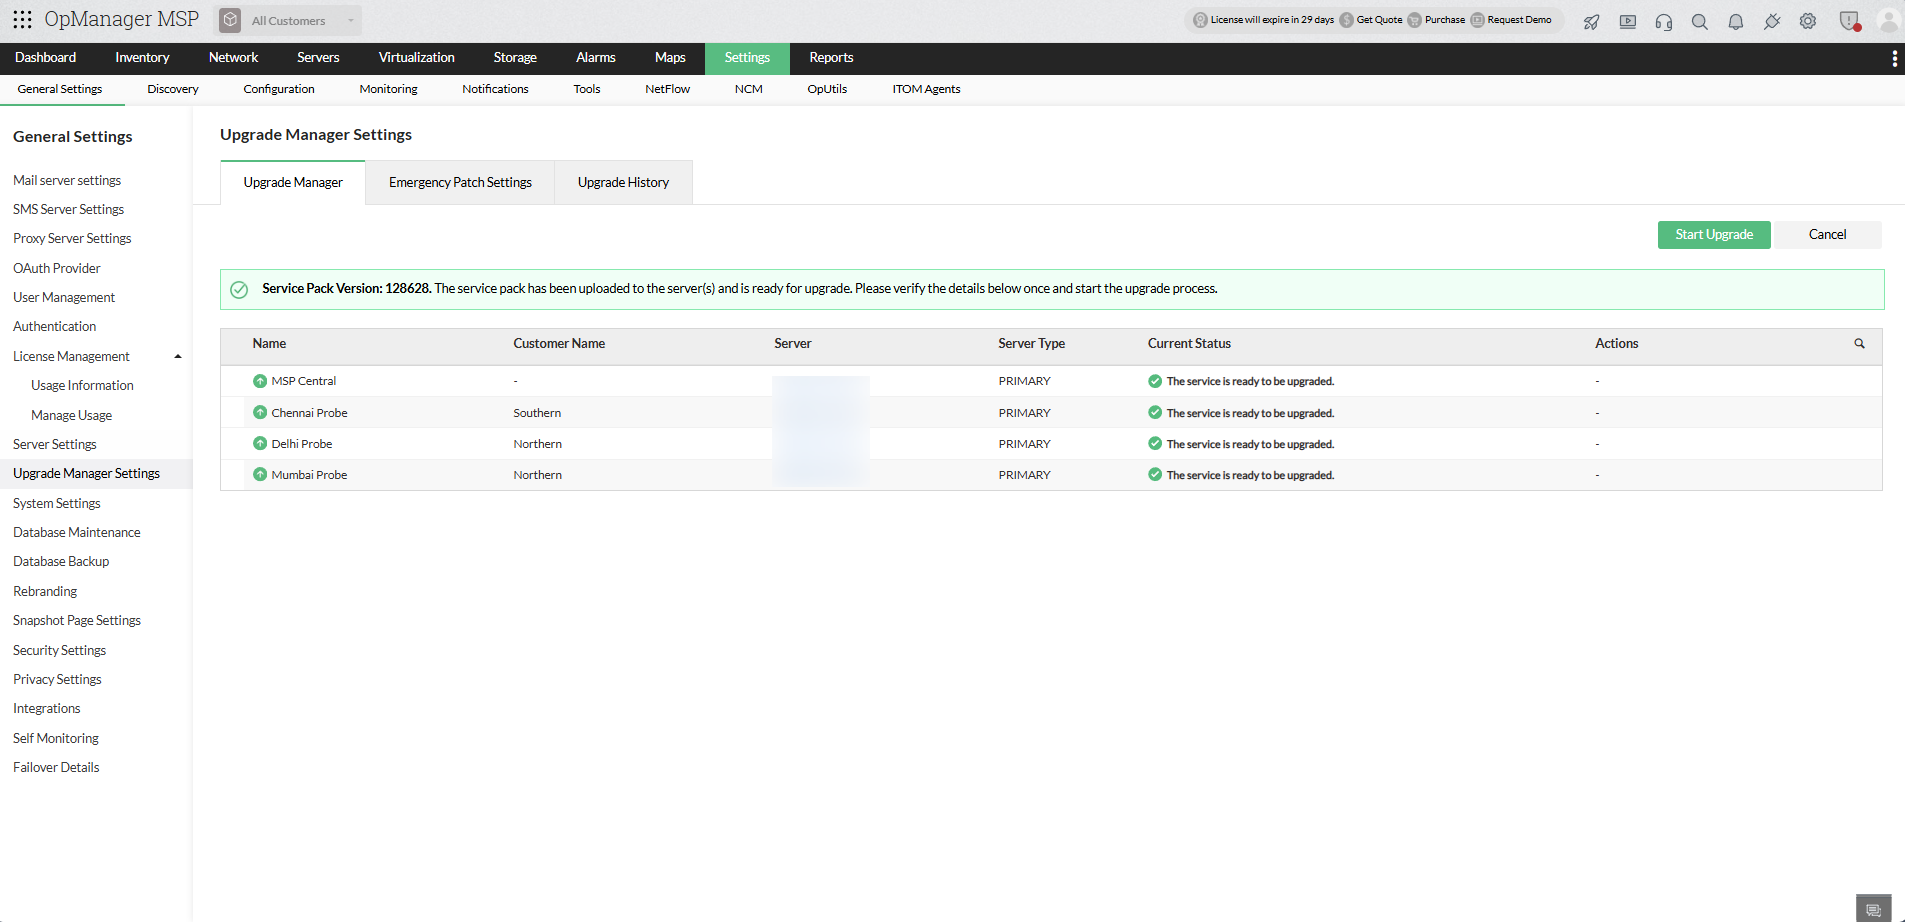
Task: Click the plug integrations icon
Action: pyautogui.click(x=1772, y=21)
